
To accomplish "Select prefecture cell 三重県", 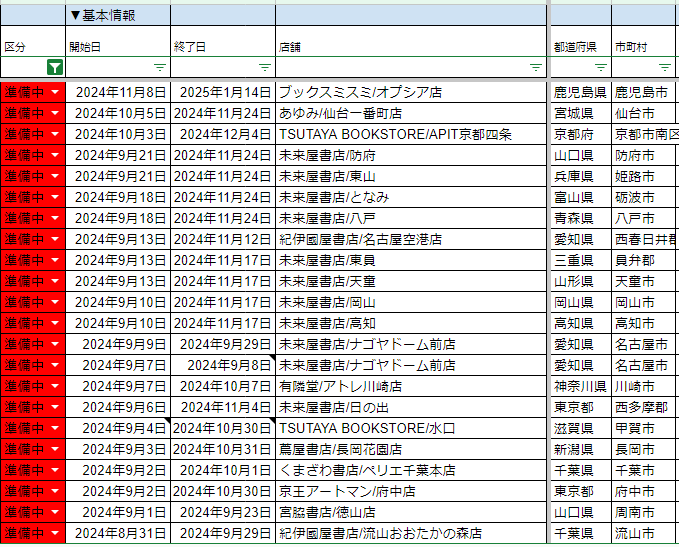I will [581, 260].
